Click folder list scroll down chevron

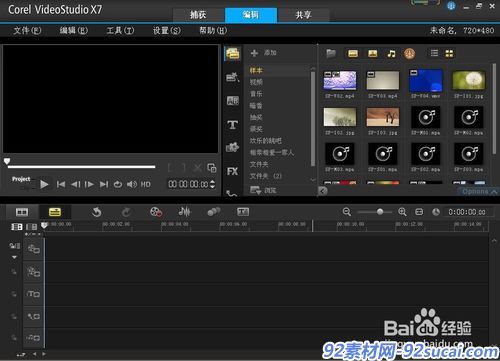(x=313, y=180)
